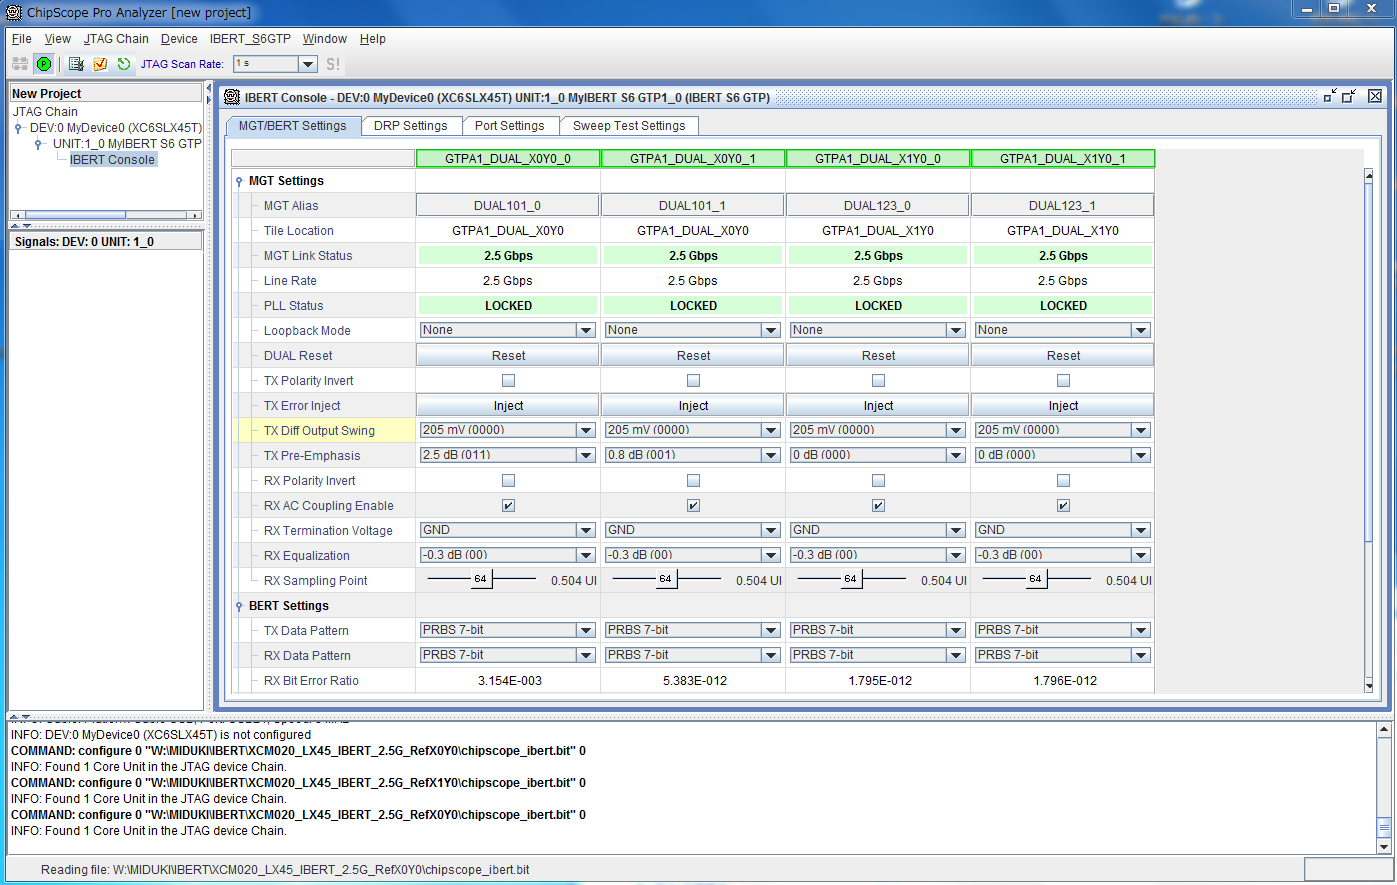
Task: Switch to the Port Settings tab
Action: 510,126
